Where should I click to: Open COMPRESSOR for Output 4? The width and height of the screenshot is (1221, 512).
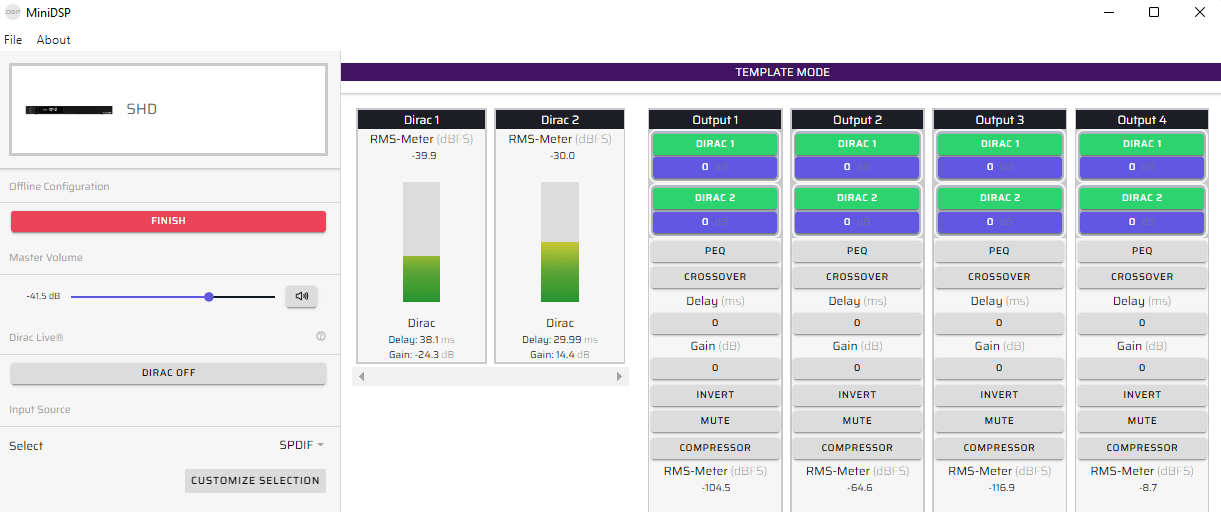pos(1142,448)
